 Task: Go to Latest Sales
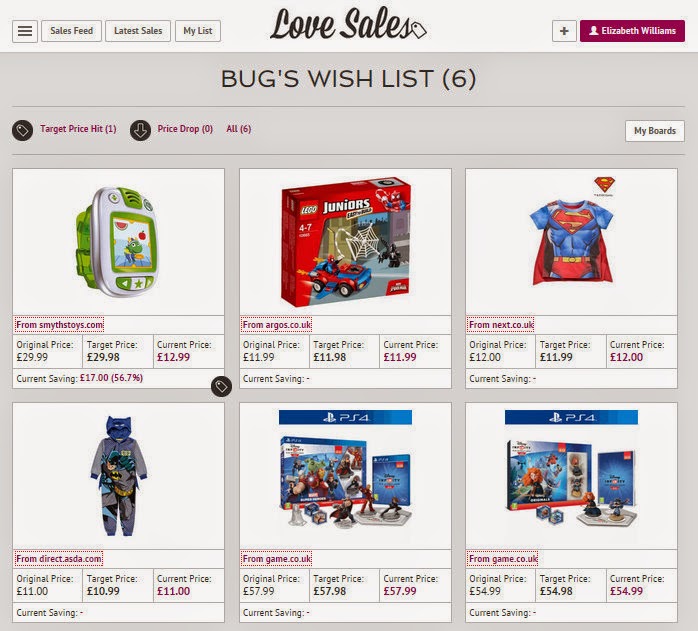click(x=138, y=31)
